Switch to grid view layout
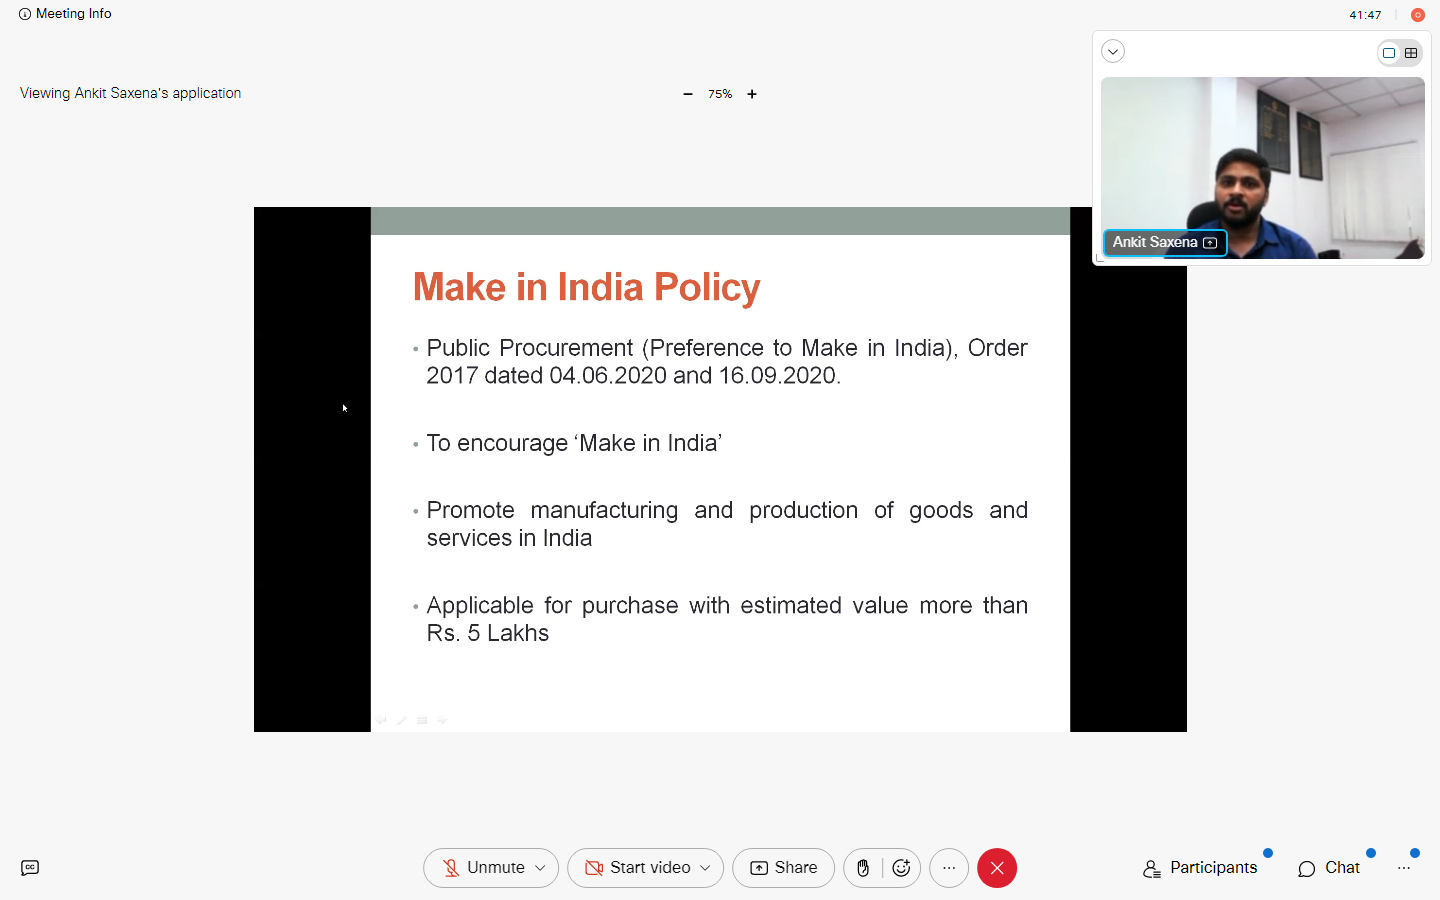 [1411, 53]
